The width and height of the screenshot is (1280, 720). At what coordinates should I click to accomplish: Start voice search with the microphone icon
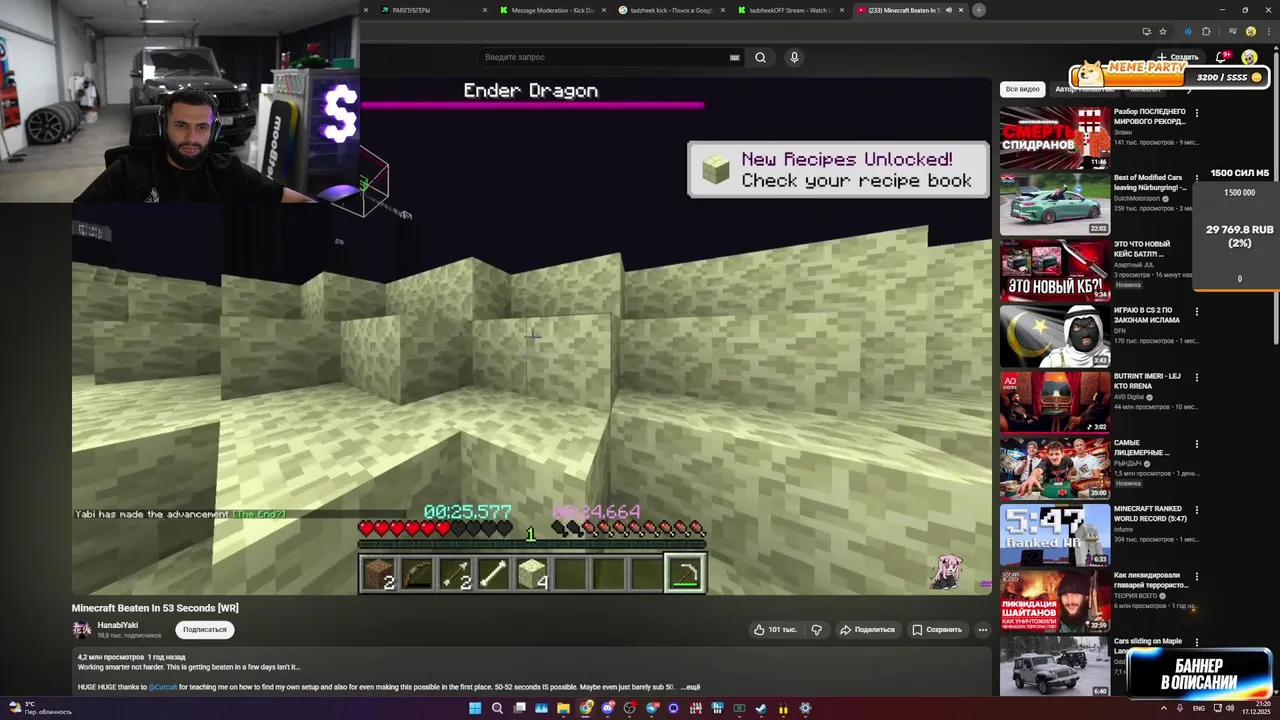coord(794,57)
